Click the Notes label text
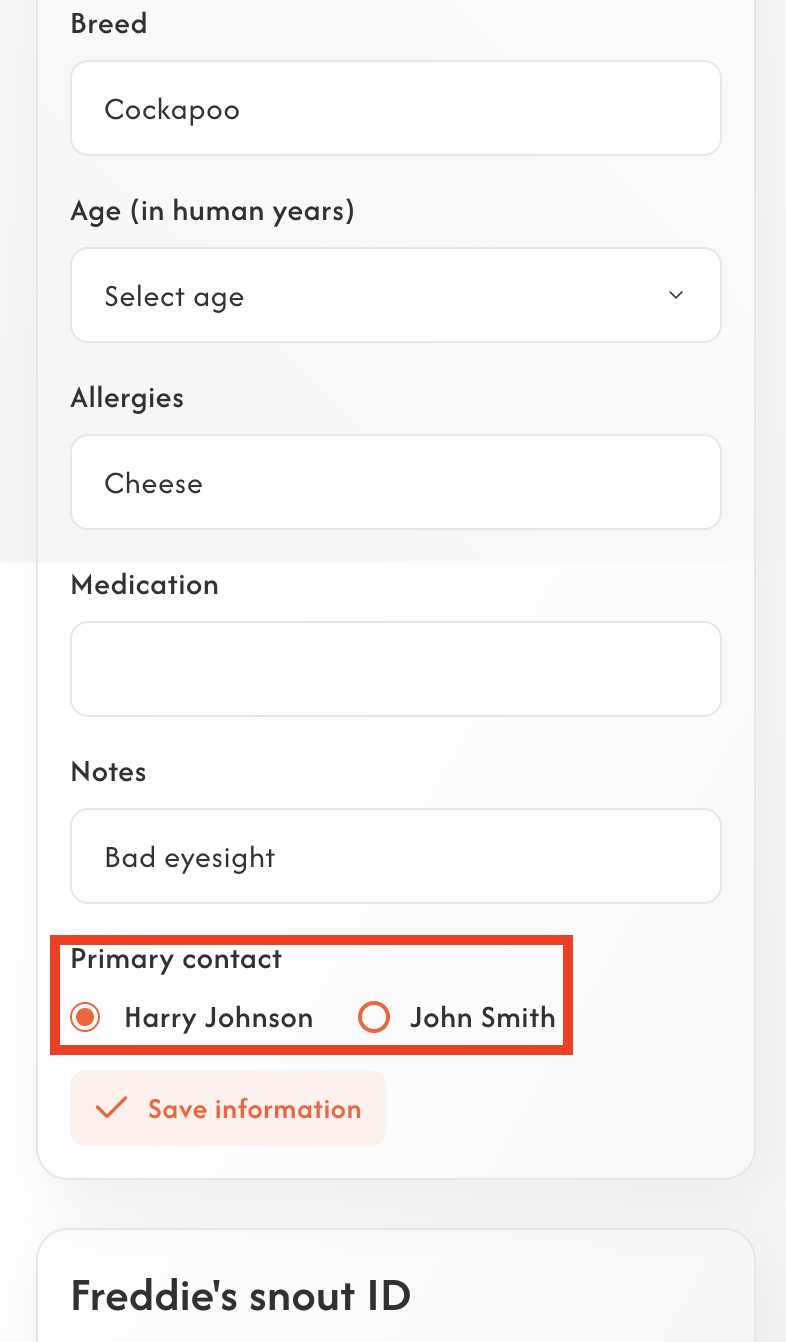The width and height of the screenshot is (786, 1342). [x=108, y=772]
